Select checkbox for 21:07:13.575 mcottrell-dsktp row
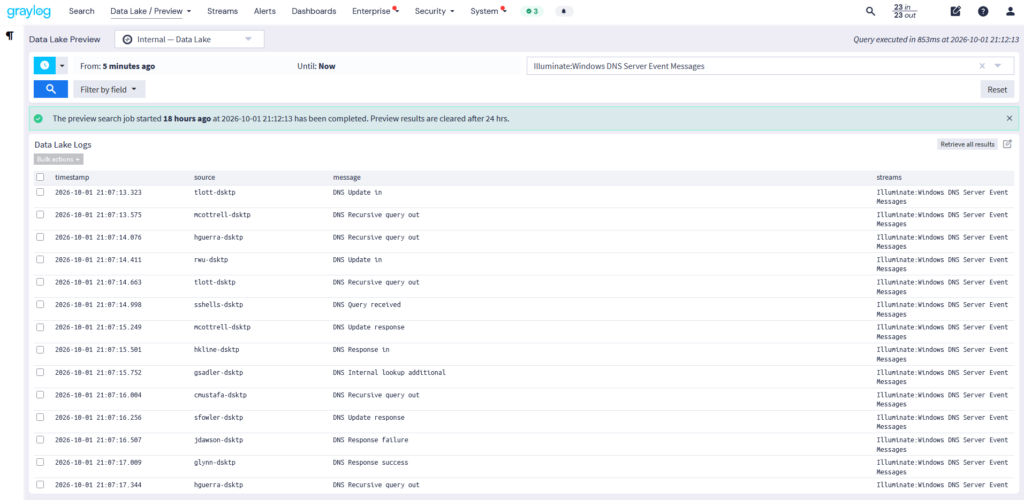1024x500 pixels. pyautogui.click(x=40, y=214)
